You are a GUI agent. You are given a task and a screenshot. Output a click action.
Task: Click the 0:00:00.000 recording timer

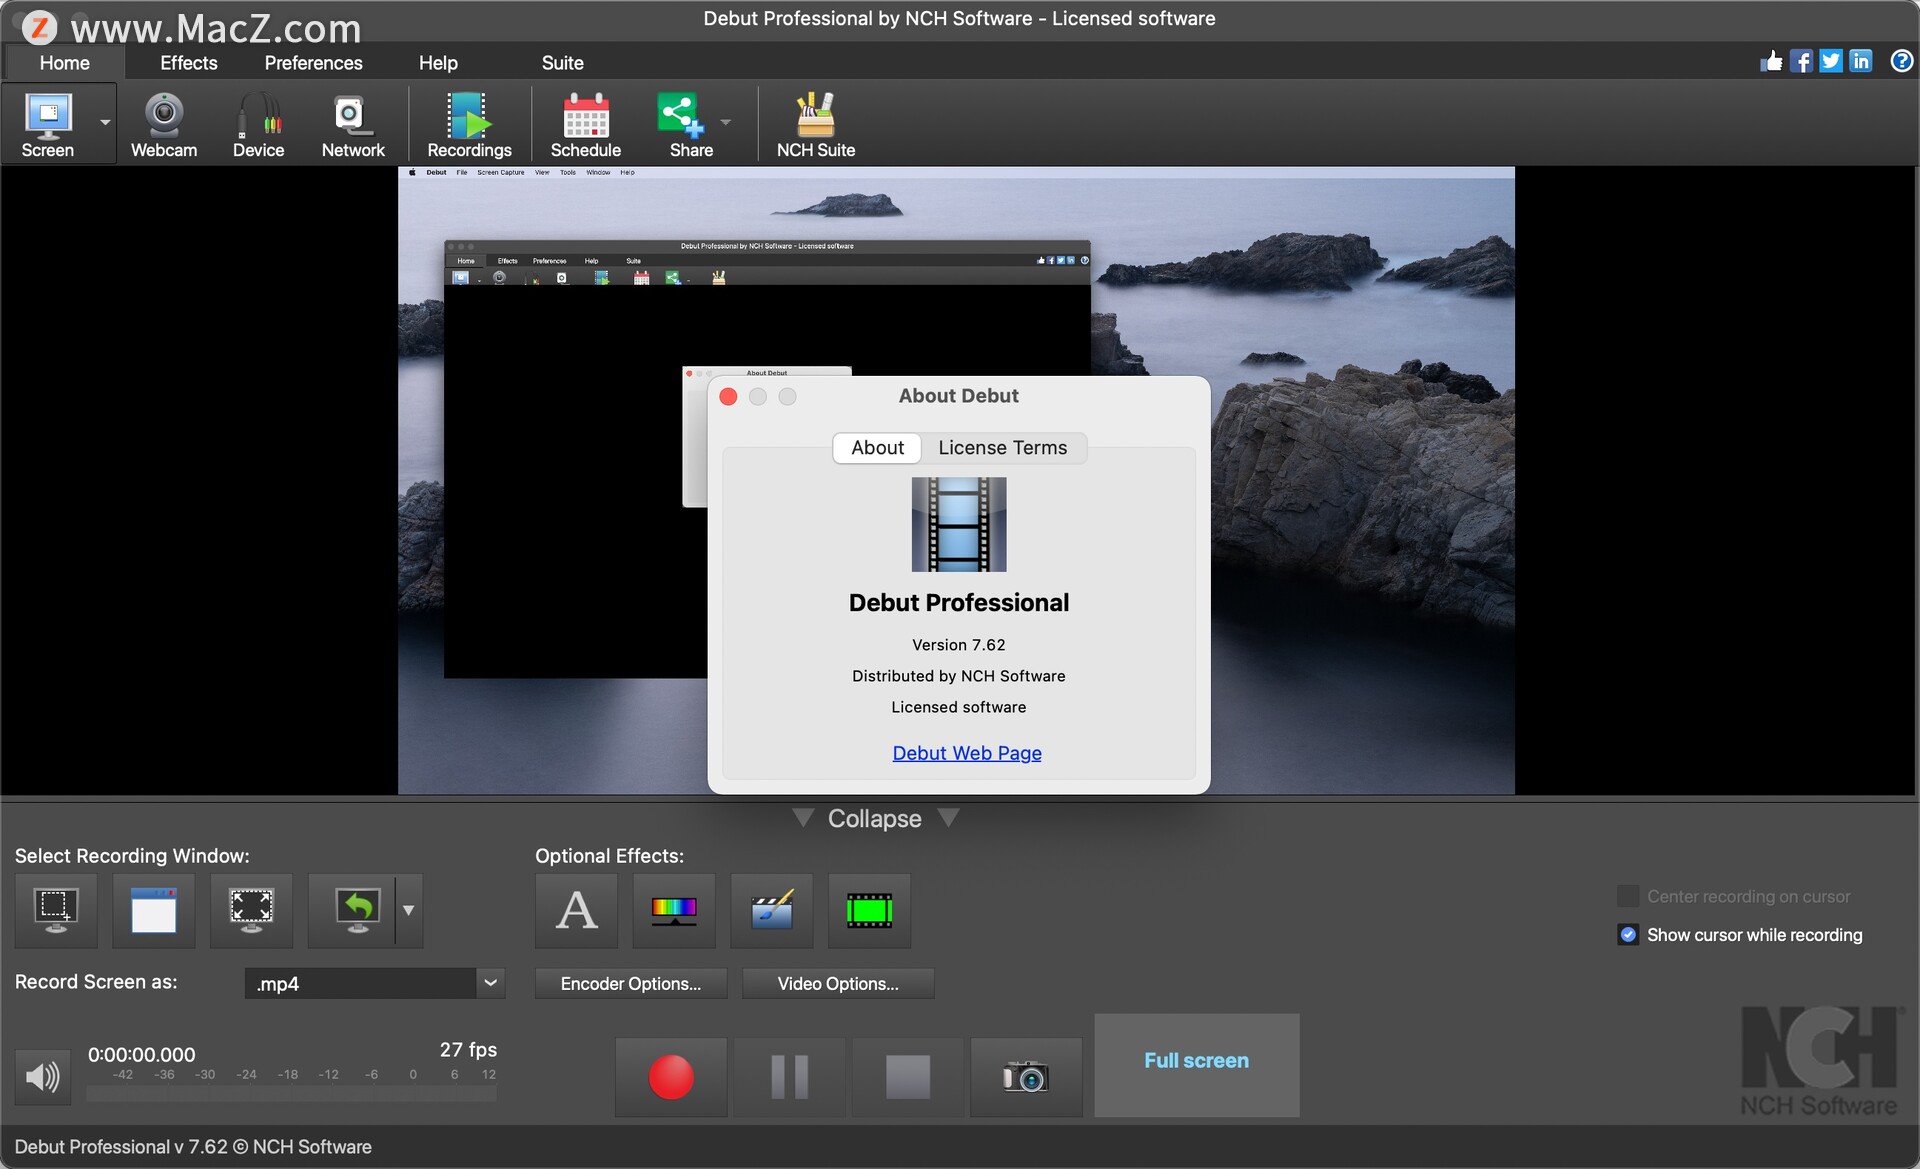pos(142,1054)
